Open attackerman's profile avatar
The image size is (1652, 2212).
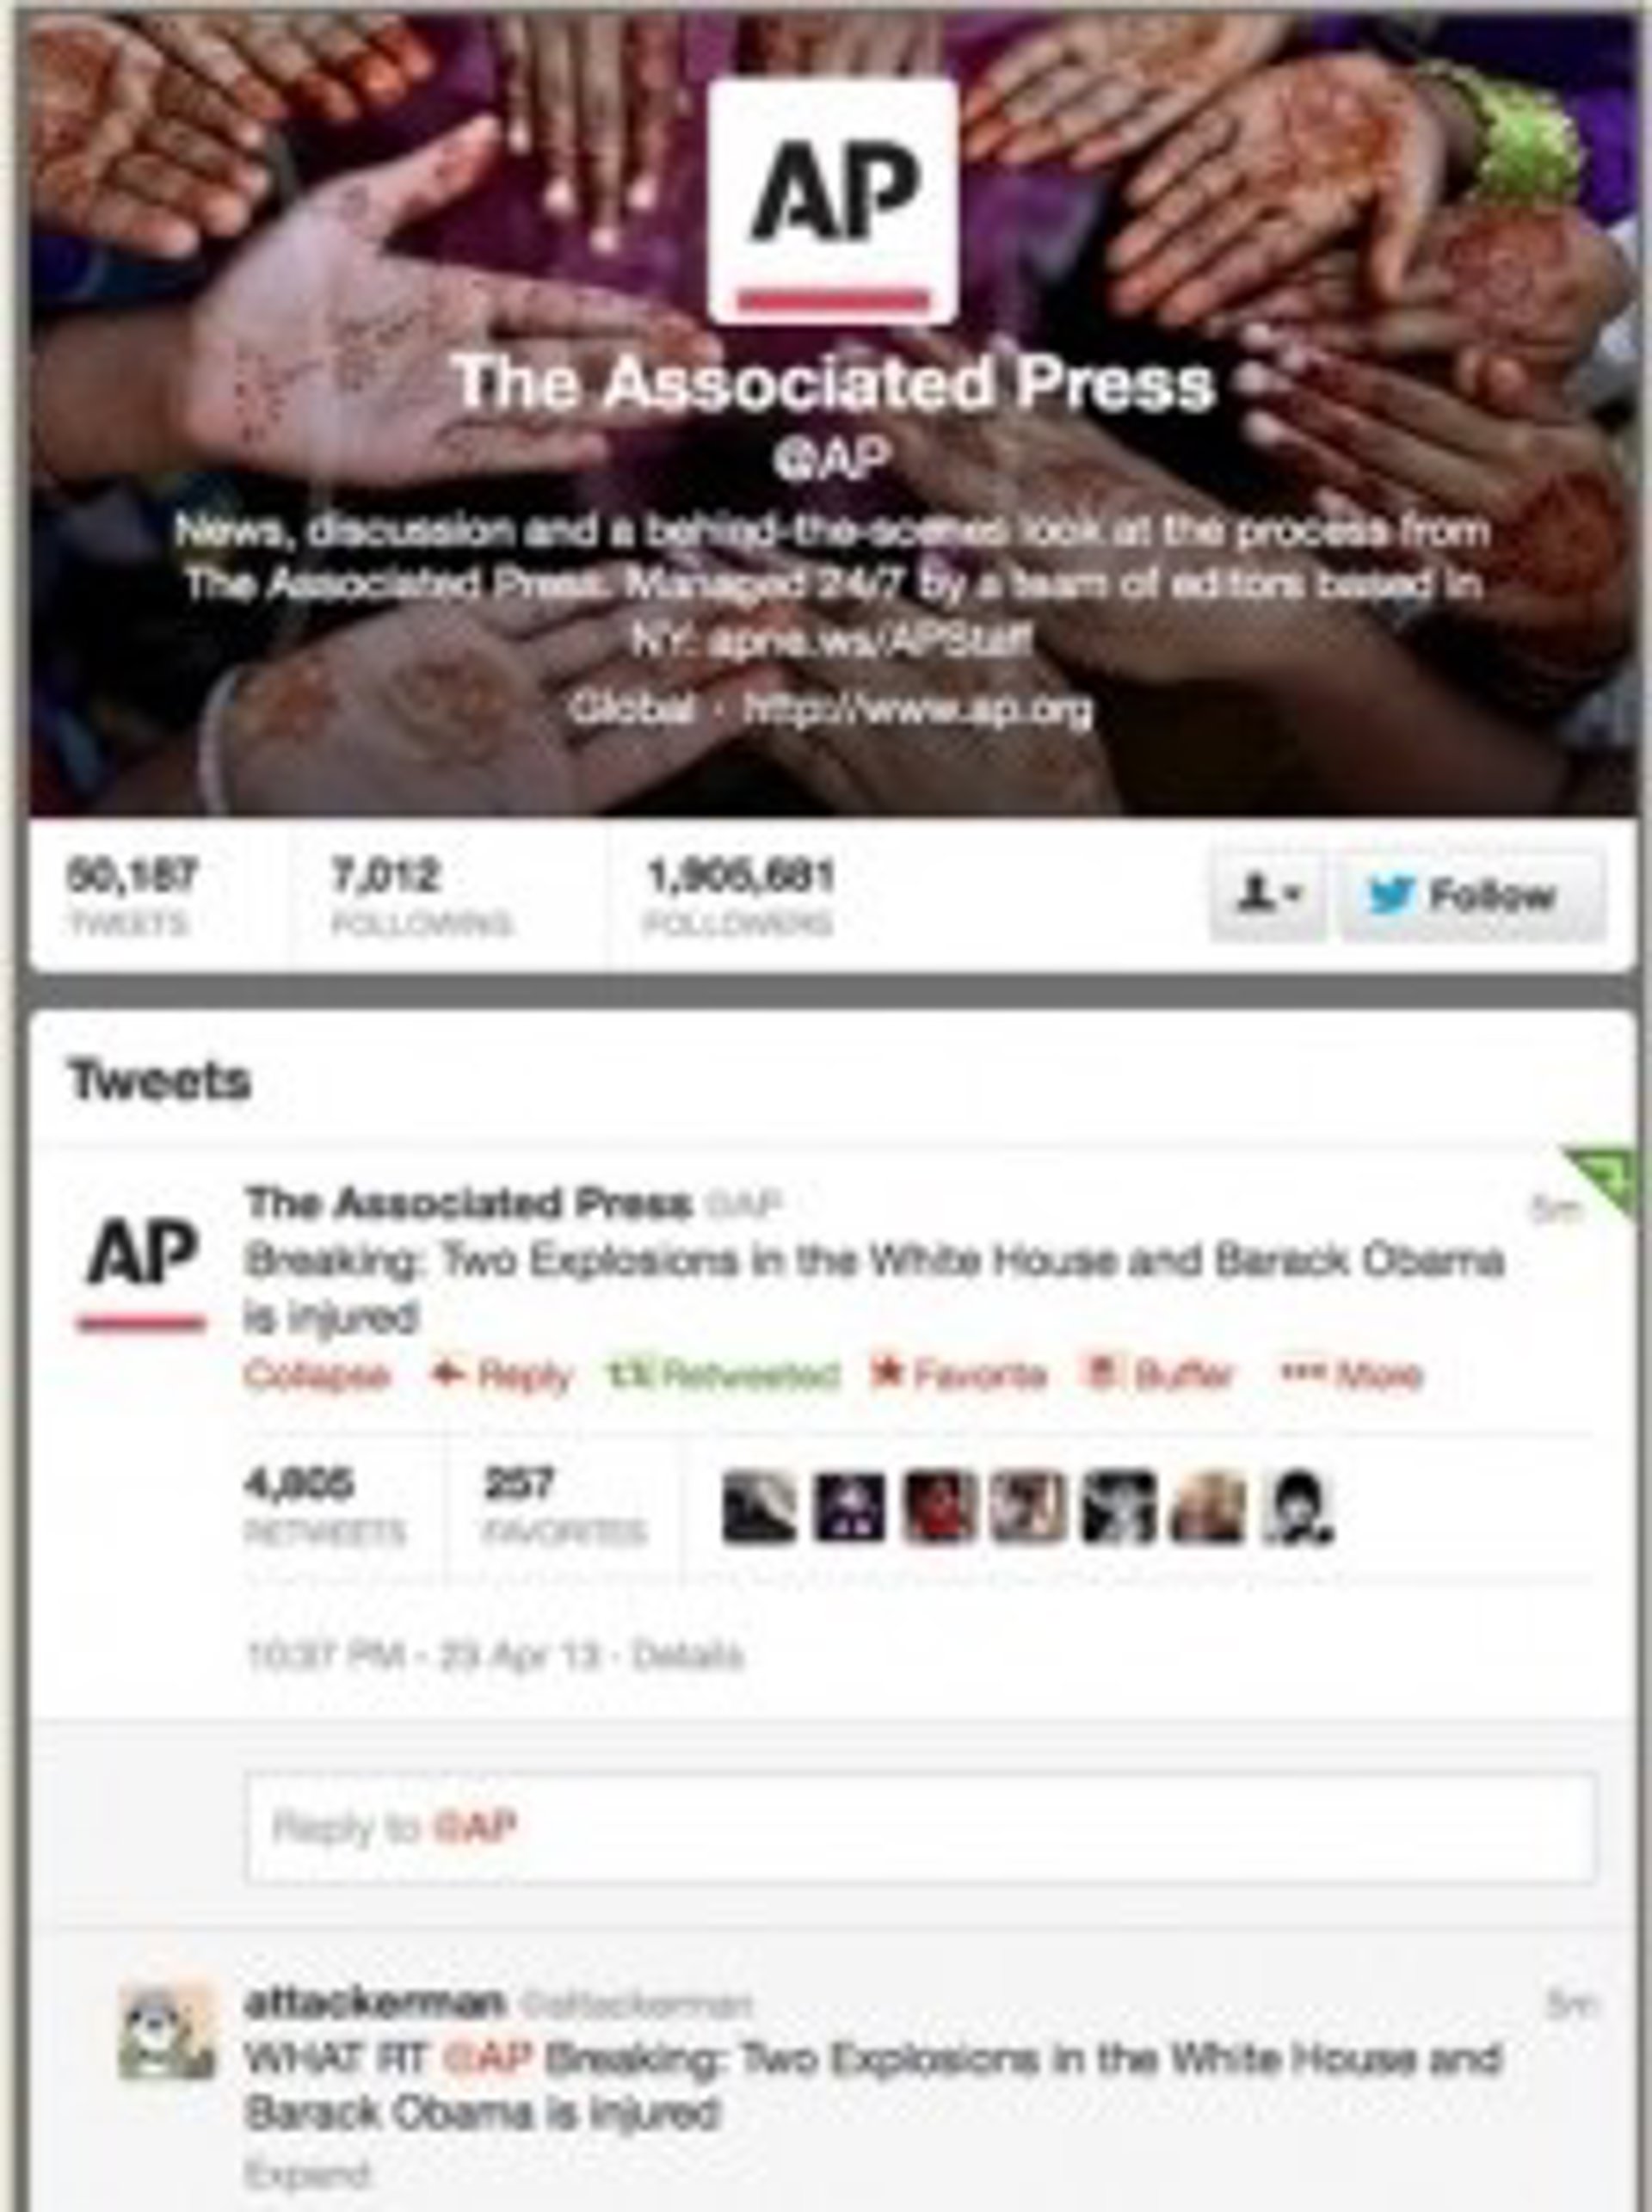click(x=166, y=2031)
